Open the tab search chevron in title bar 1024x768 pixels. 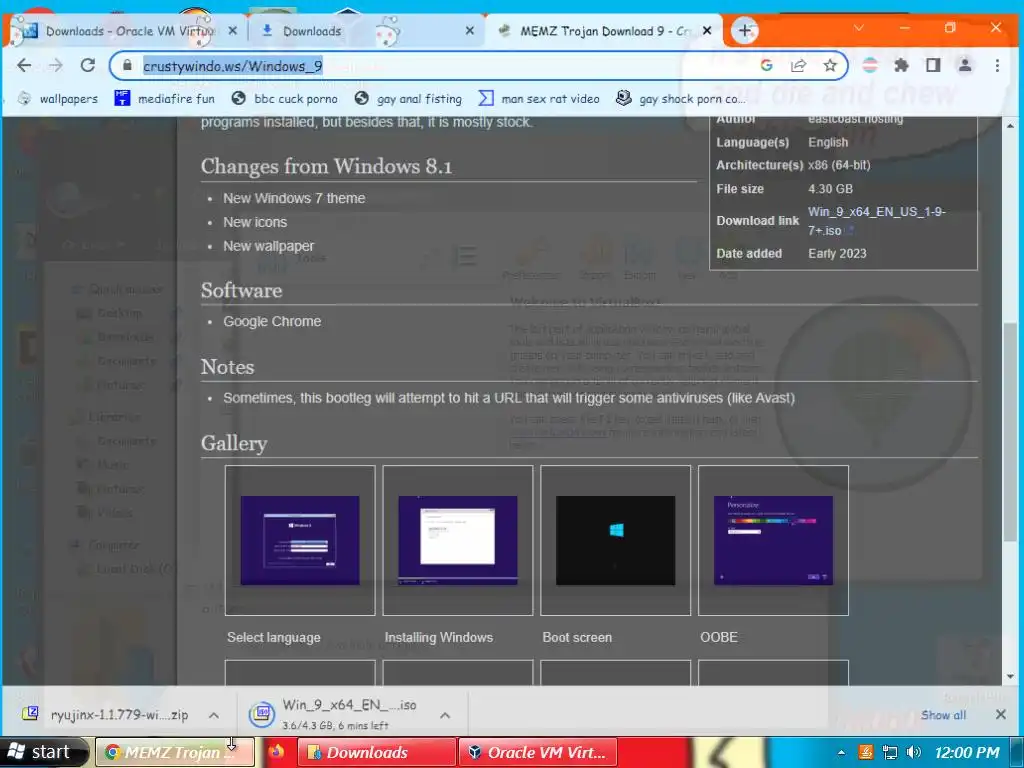[x=858, y=28]
